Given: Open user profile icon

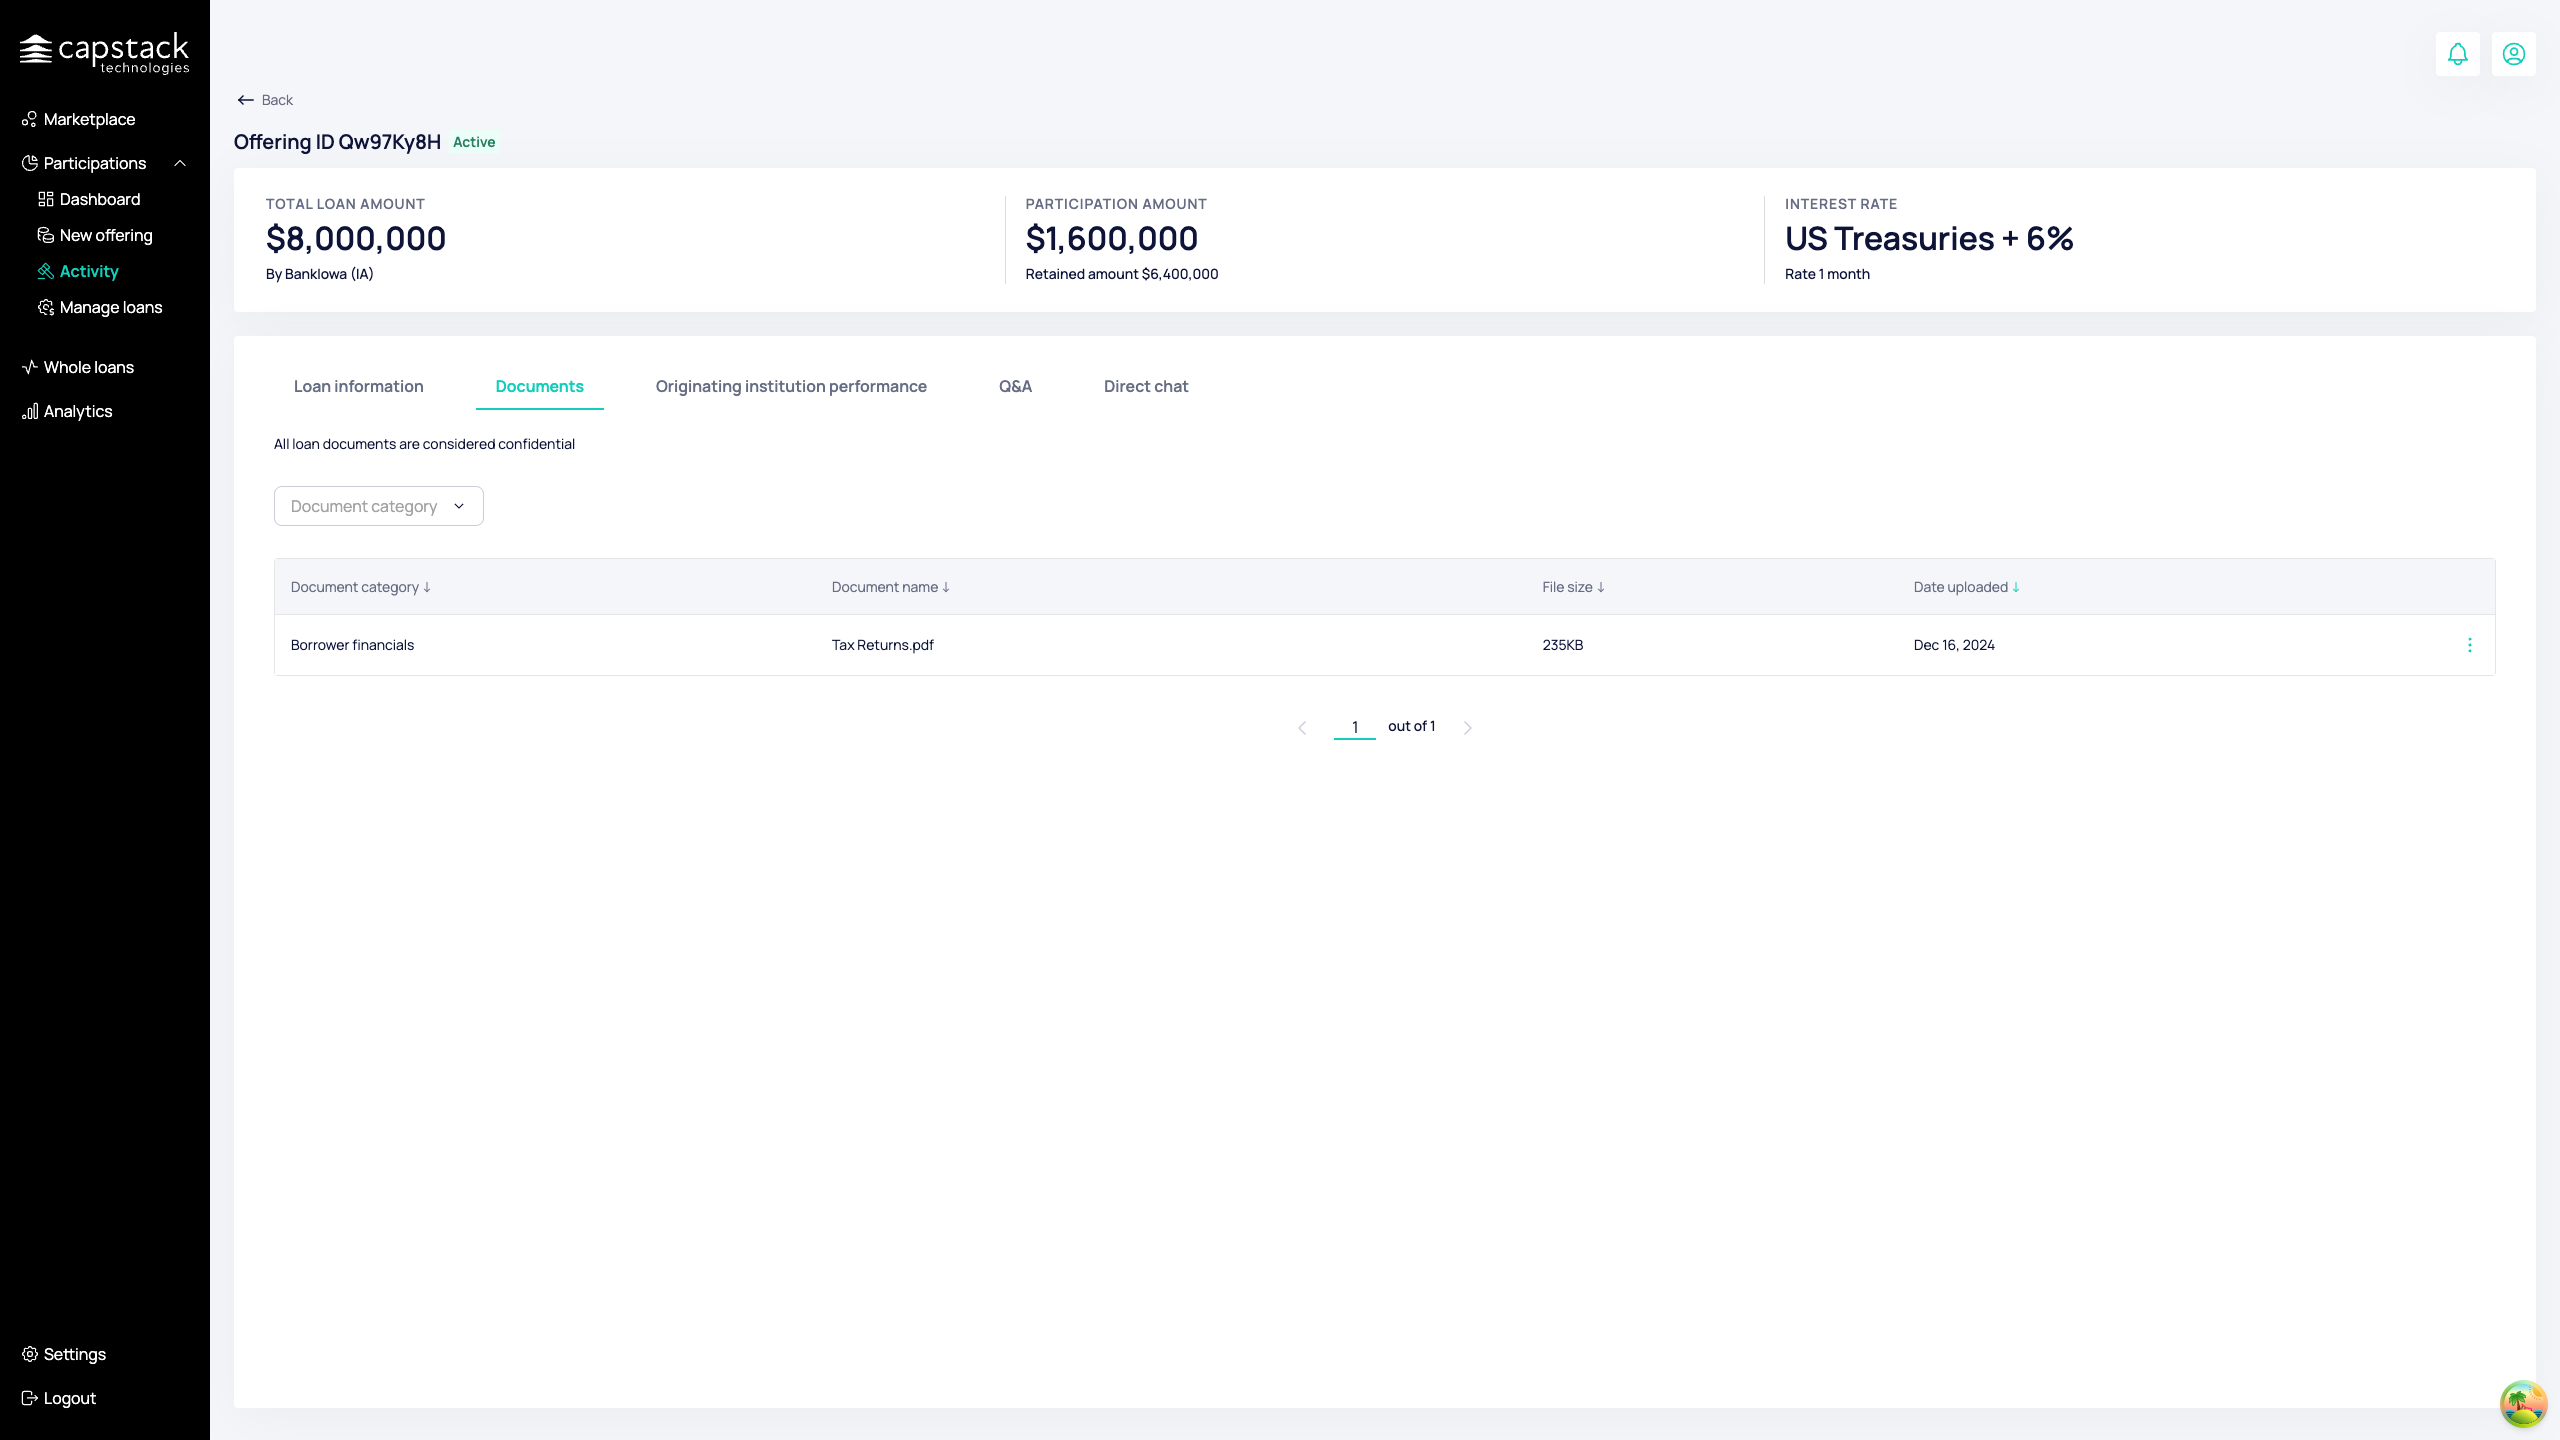Looking at the screenshot, I should (2513, 54).
